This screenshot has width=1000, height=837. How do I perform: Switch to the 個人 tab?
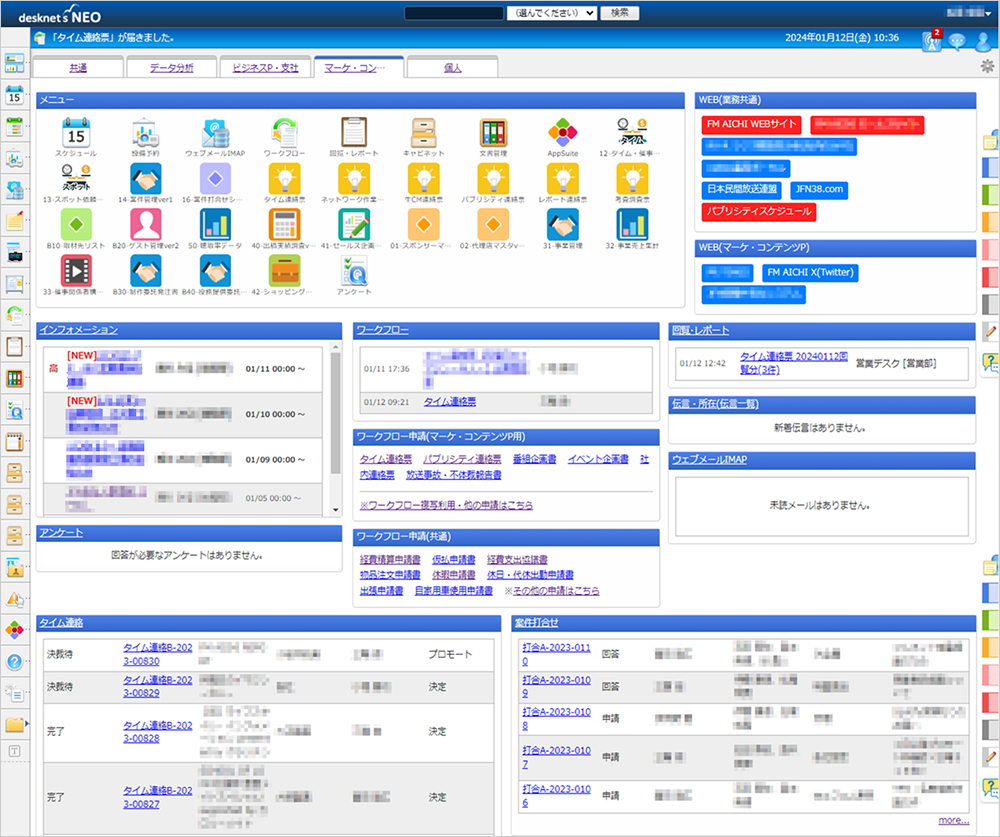pyautogui.click(x=451, y=68)
